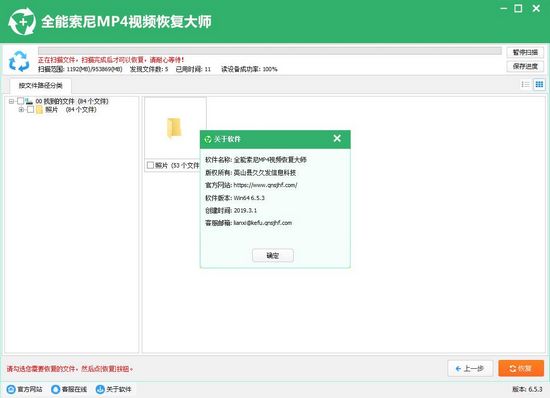Click the red recovery hint text at bottom
The image size is (550, 398).
70,369
